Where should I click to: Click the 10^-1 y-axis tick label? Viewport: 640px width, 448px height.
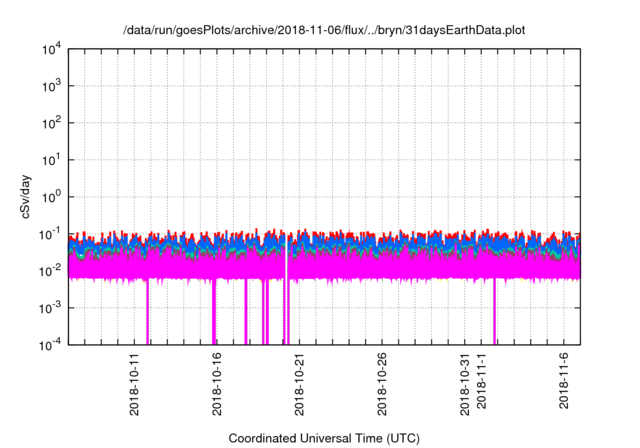[x=51, y=235]
